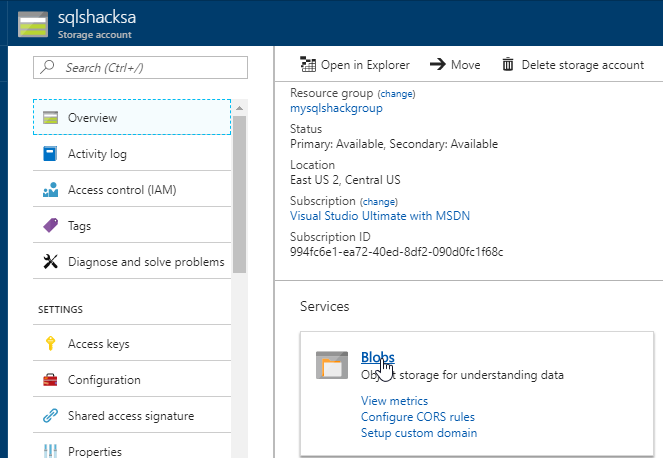Screen dimensions: 663x458
Task: Click the Blobs service tile icon
Action: click(332, 364)
